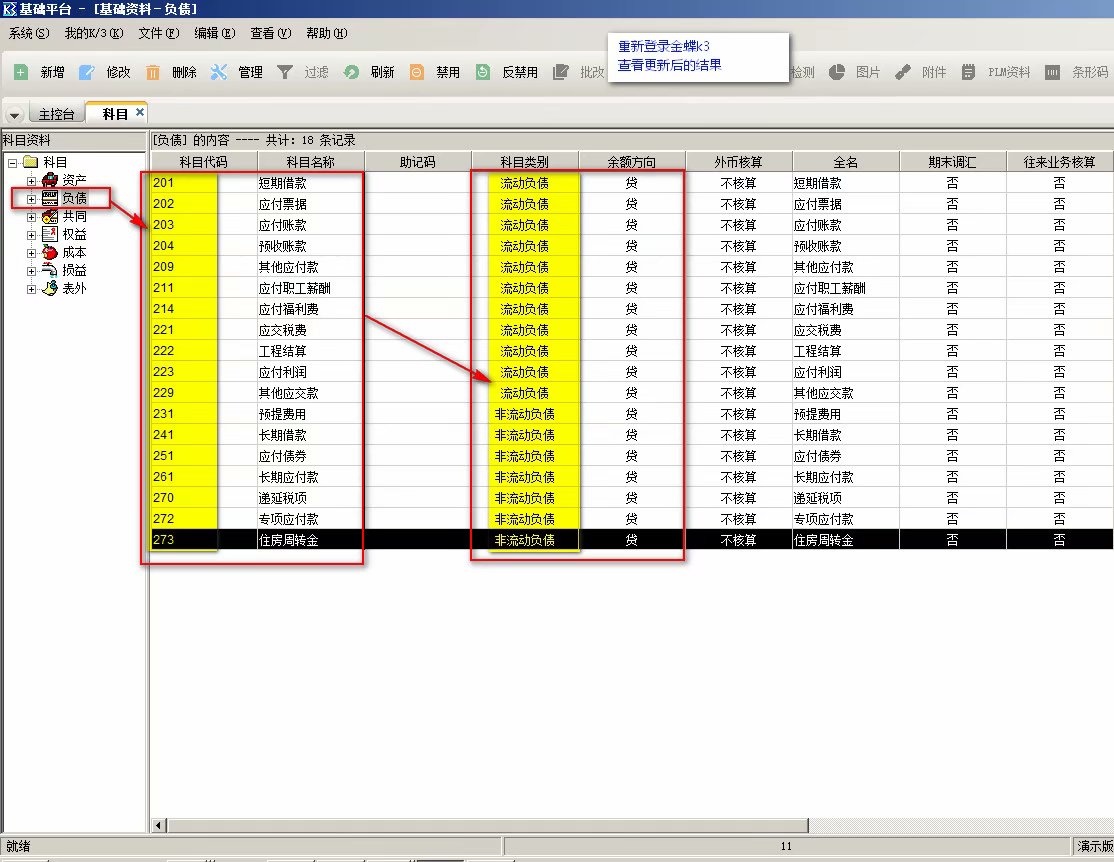Click the 重新登录金蝶k3 link
The width and height of the screenshot is (1114, 862).
tap(664, 46)
